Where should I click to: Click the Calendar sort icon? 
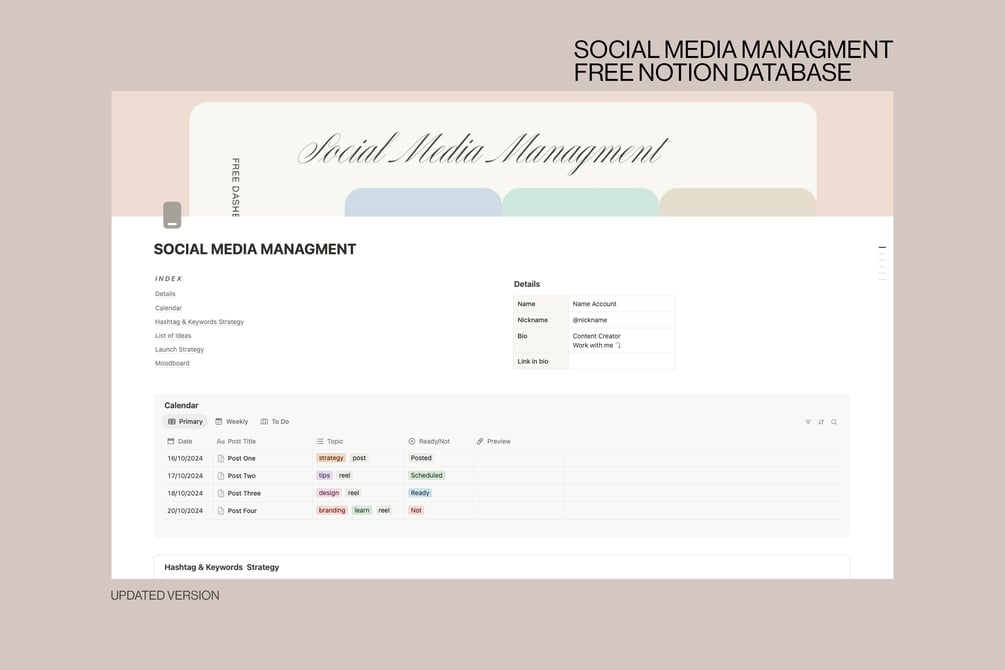pos(821,422)
